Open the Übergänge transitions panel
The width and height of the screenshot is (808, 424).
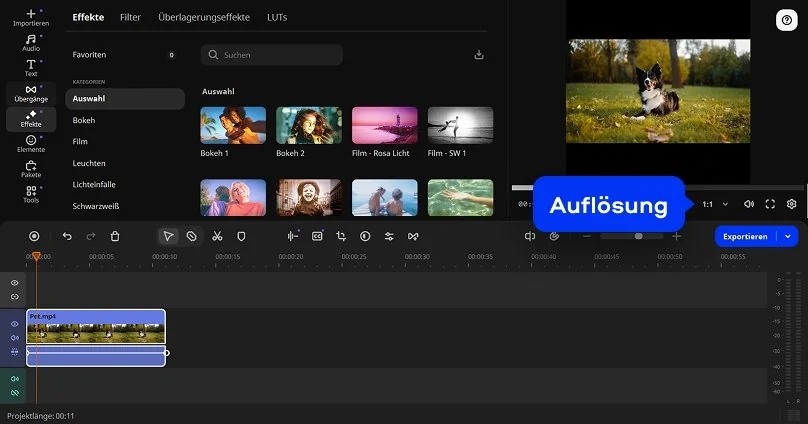pos(31,93)
